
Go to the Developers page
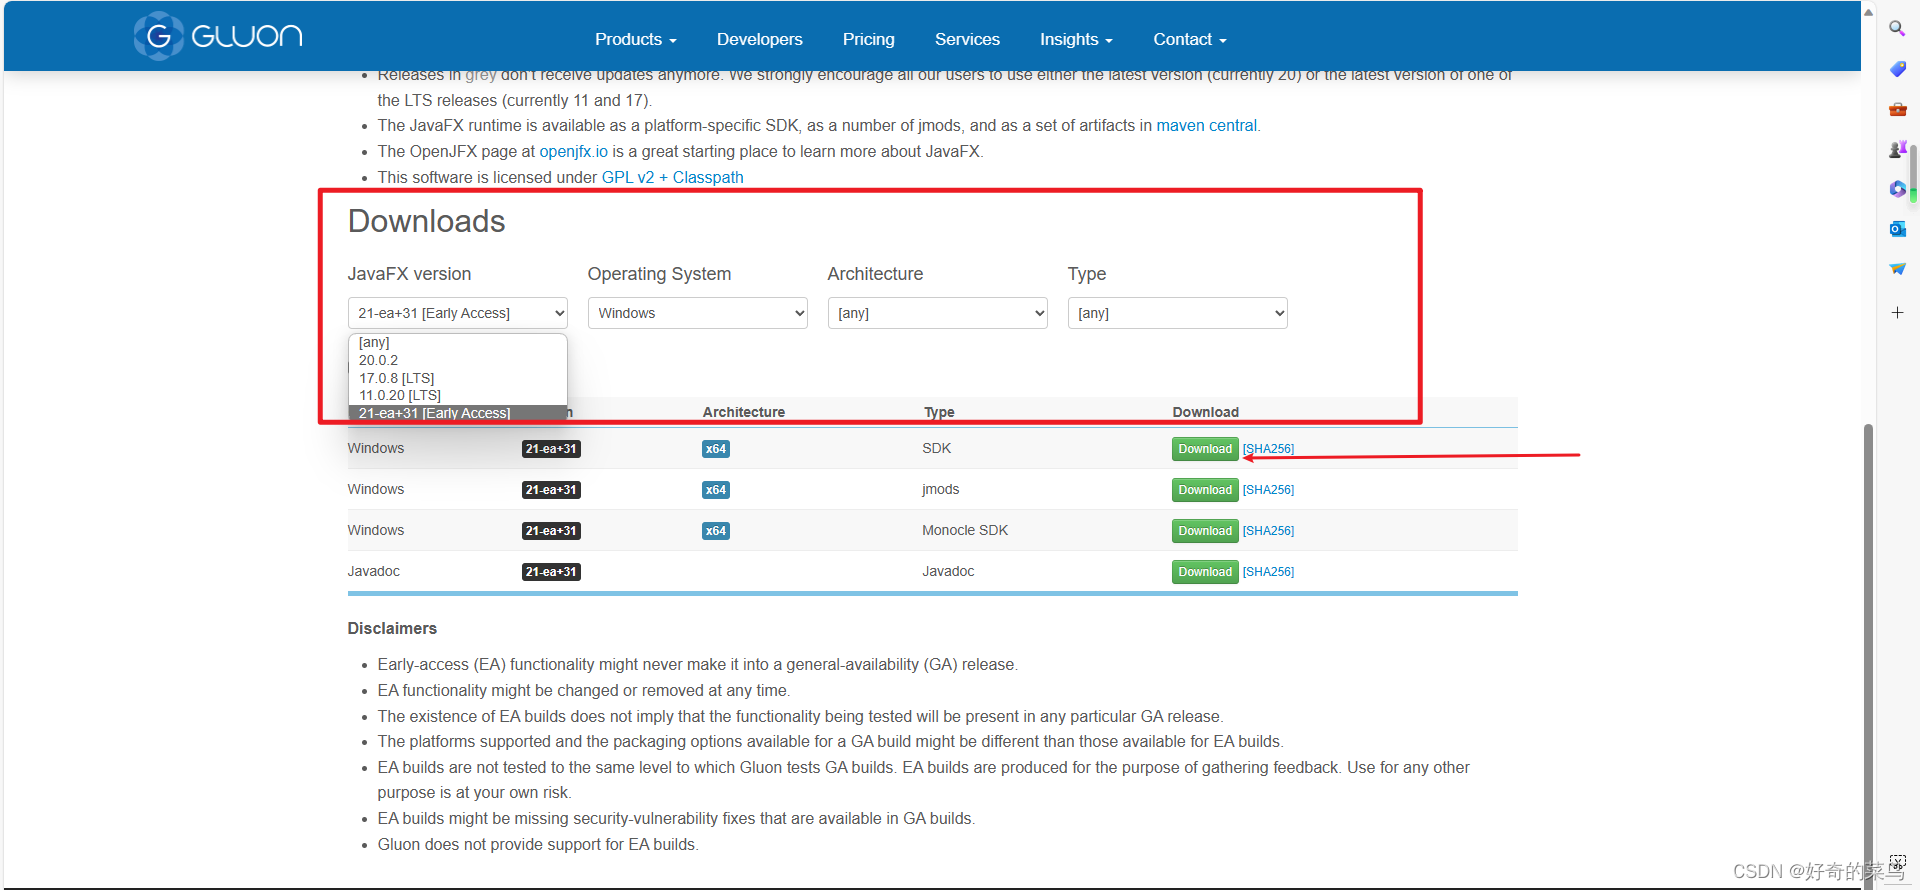pyautogui.click(x=760, y=39)
